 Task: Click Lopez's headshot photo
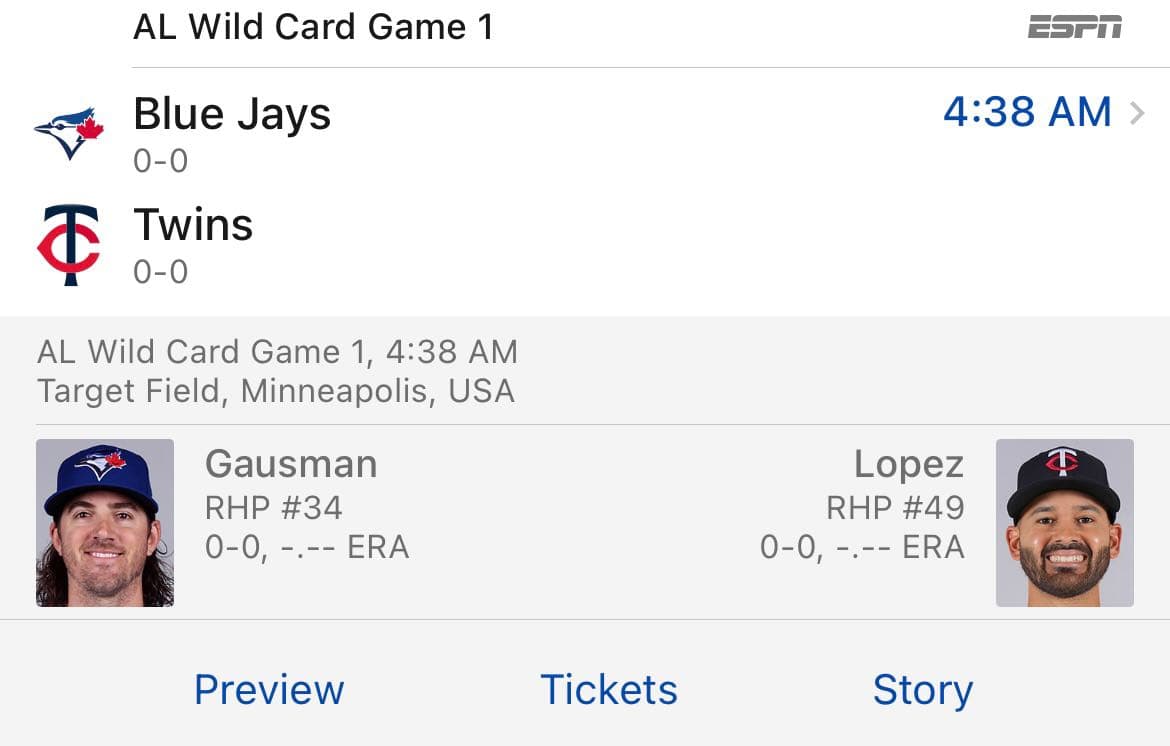click(1065, 522)
